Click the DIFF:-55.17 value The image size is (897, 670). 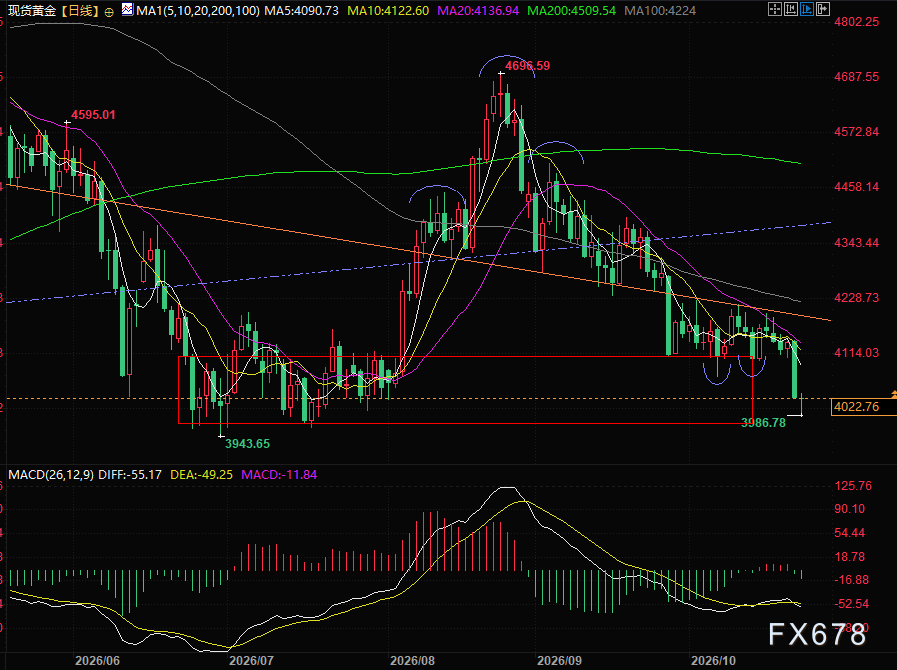coord(130,475)
